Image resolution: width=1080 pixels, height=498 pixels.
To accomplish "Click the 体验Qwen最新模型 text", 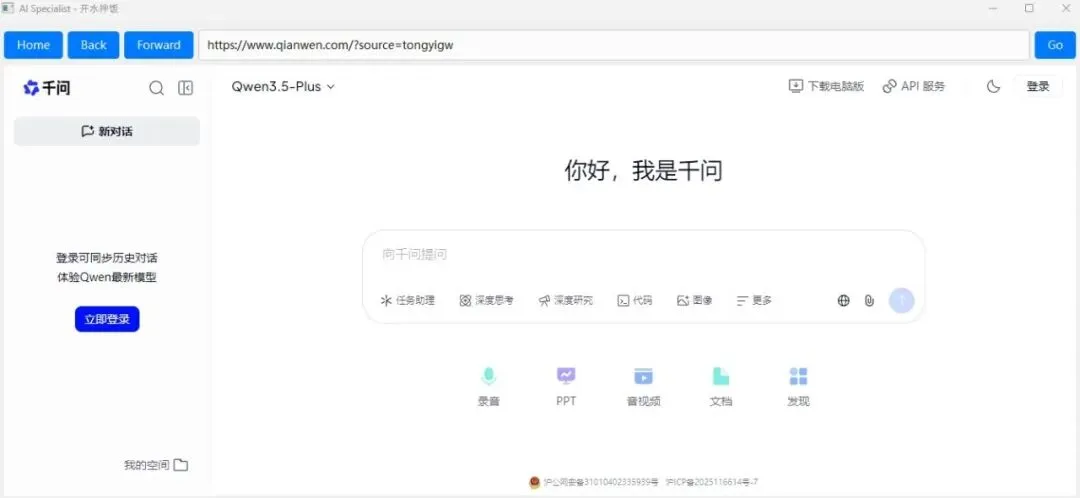I will click(107, 278).
